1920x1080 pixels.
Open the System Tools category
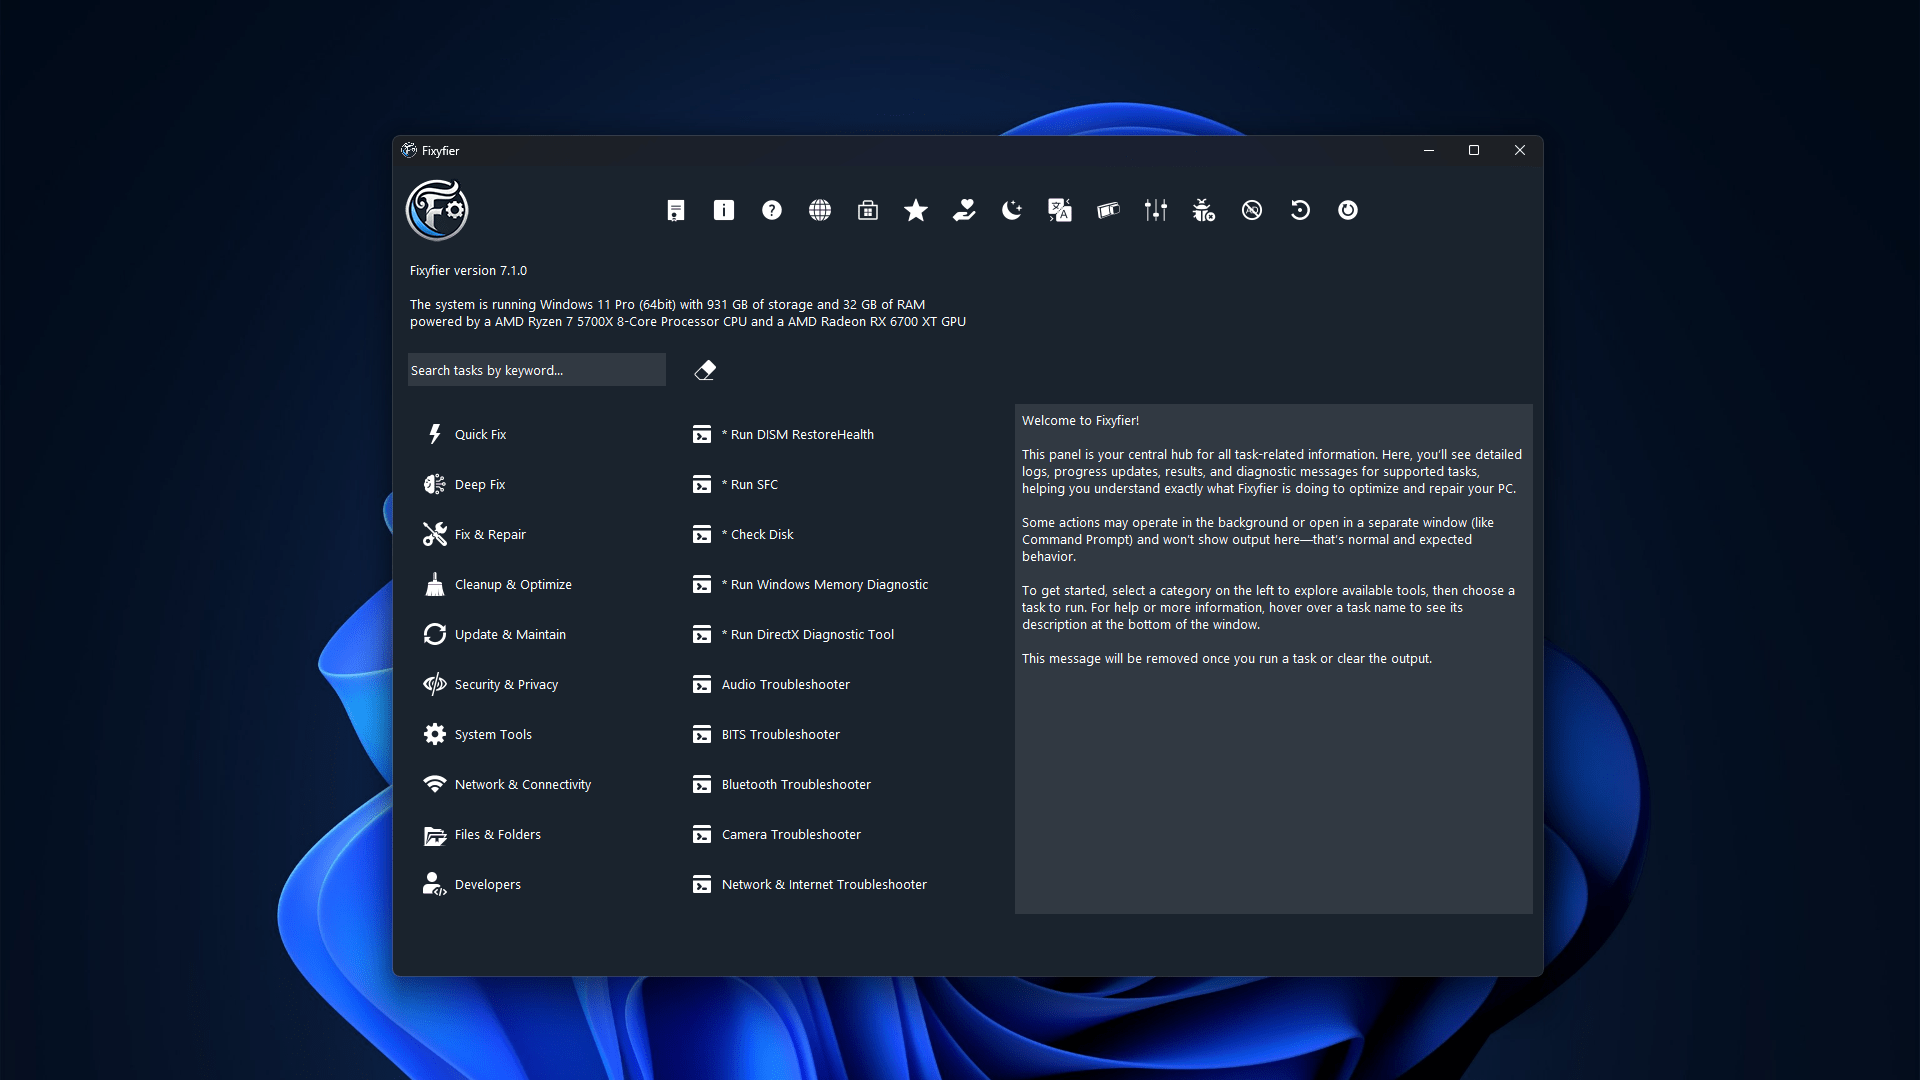pyautogui.click(x=492, y=734)
